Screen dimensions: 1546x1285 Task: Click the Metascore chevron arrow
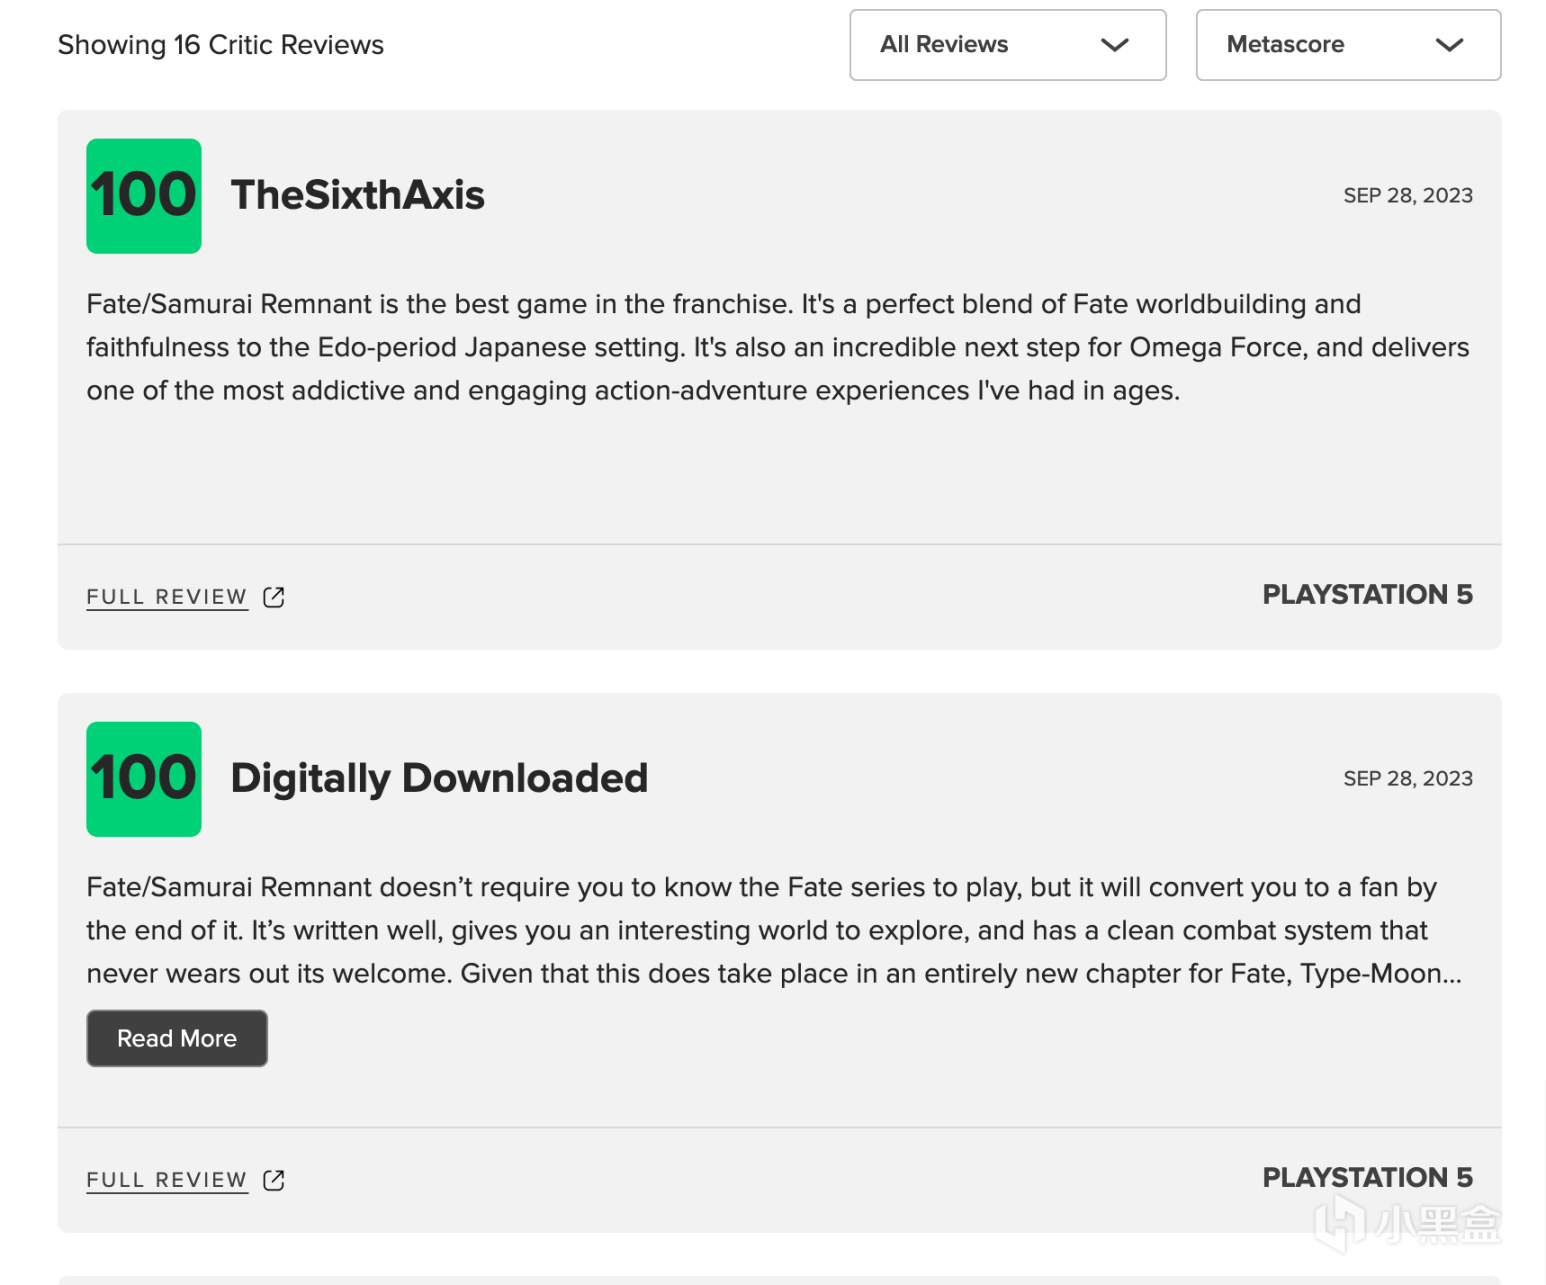pos(1449,45)
